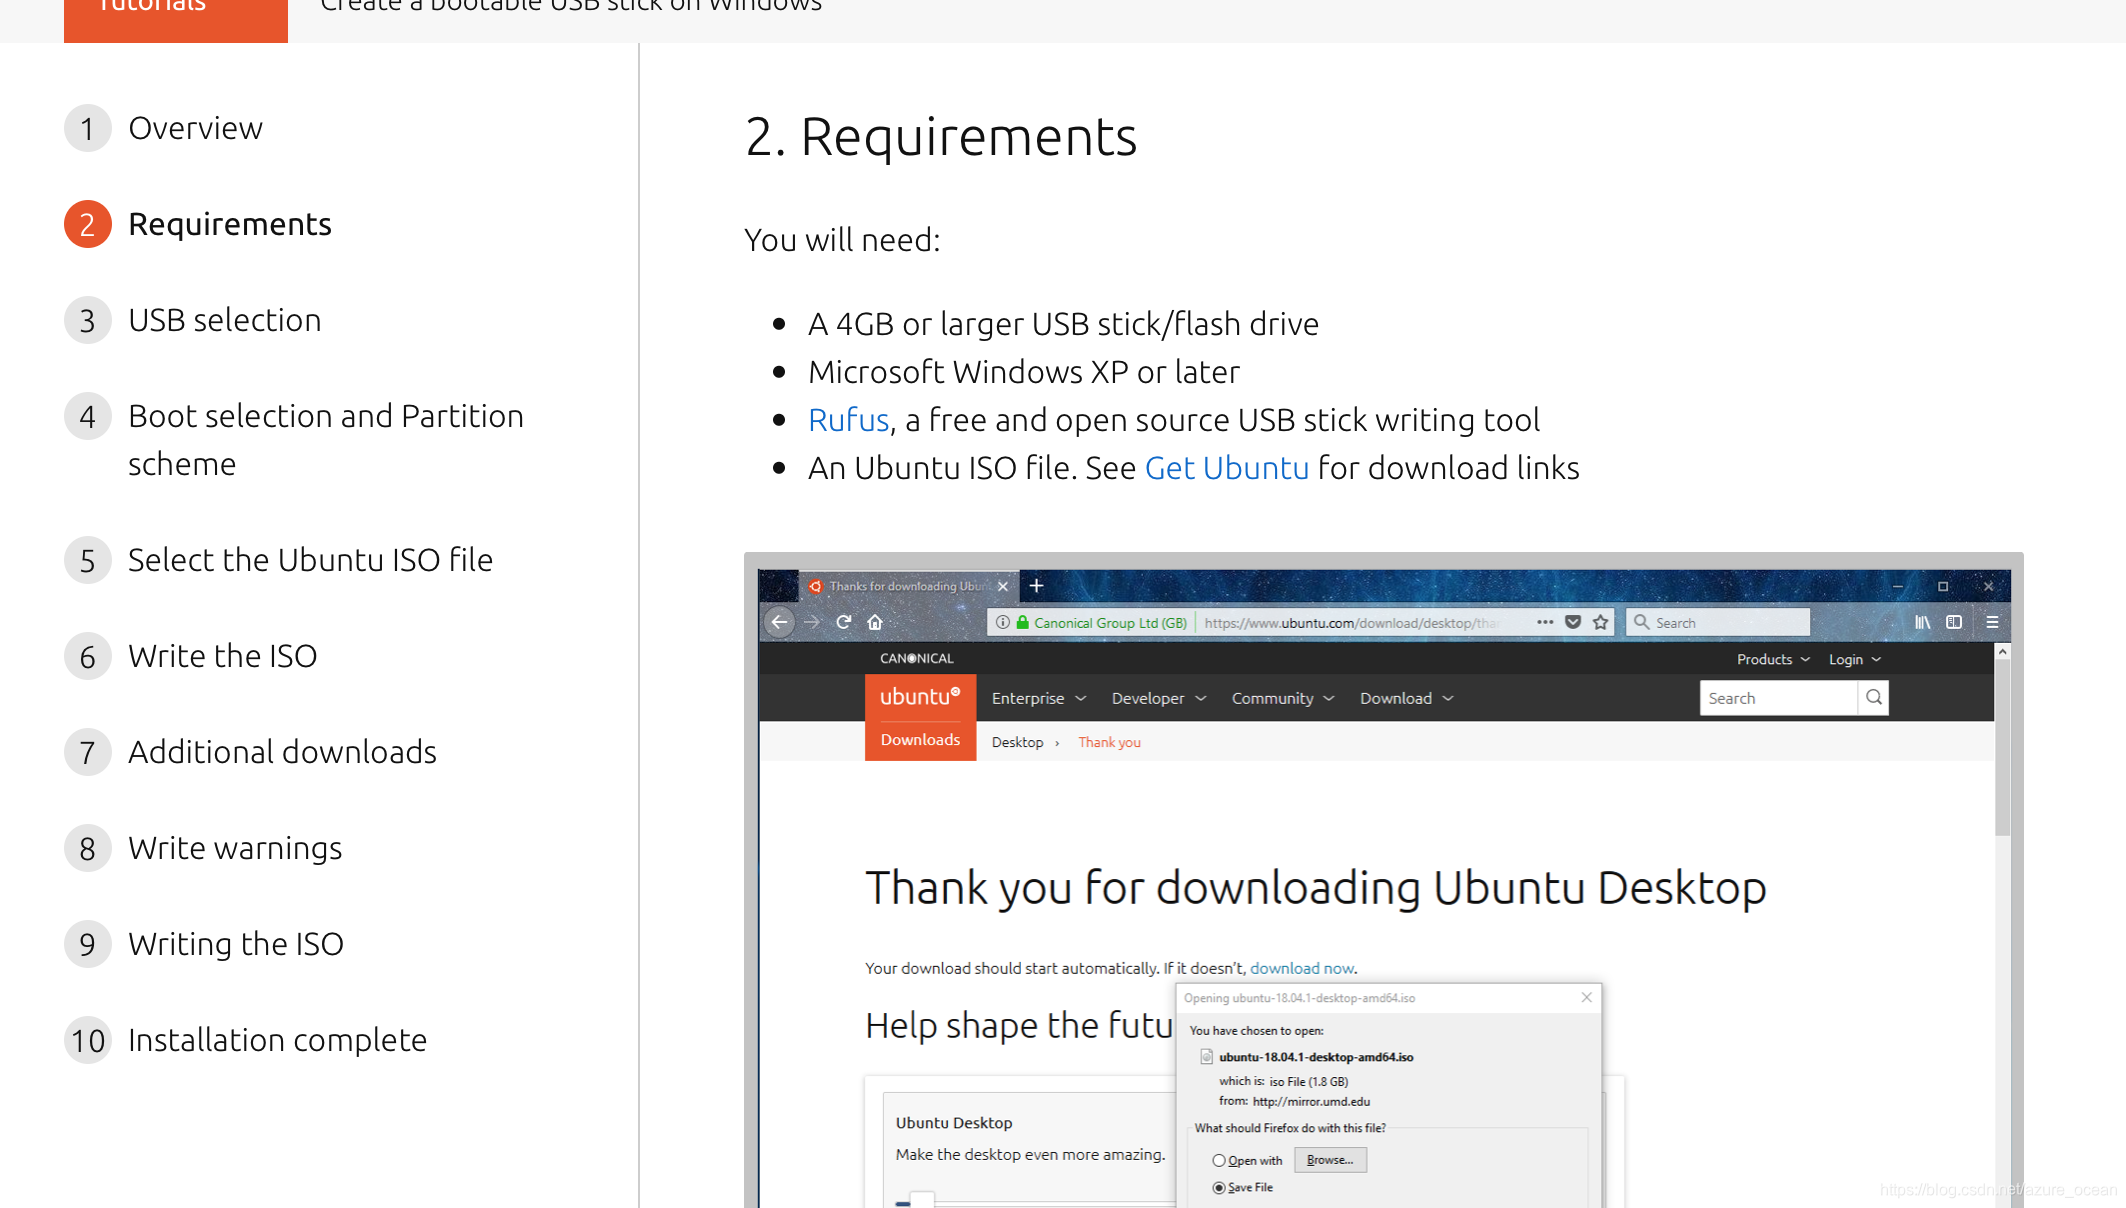Open the library icon in Firefox toolbar
Viewport: 2126px width, 1208px height.
click(1922, 622)
